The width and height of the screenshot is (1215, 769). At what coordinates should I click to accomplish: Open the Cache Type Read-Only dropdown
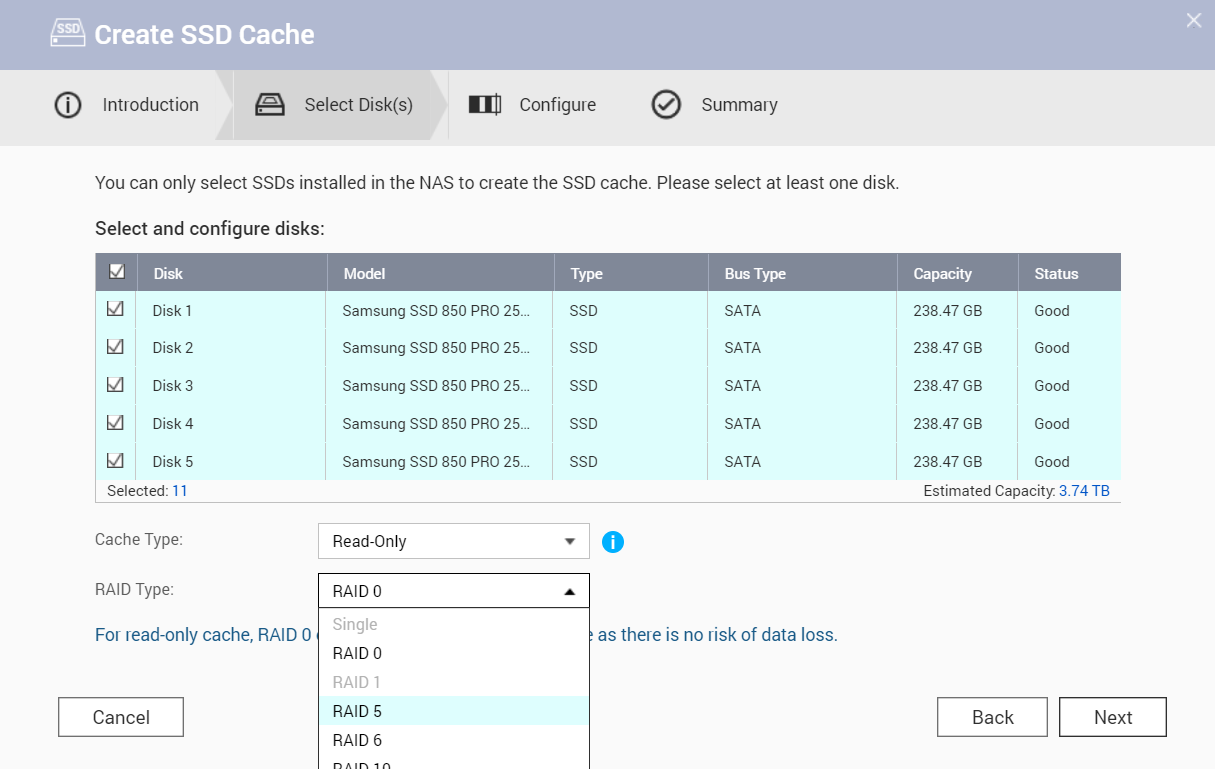point(454,541)
